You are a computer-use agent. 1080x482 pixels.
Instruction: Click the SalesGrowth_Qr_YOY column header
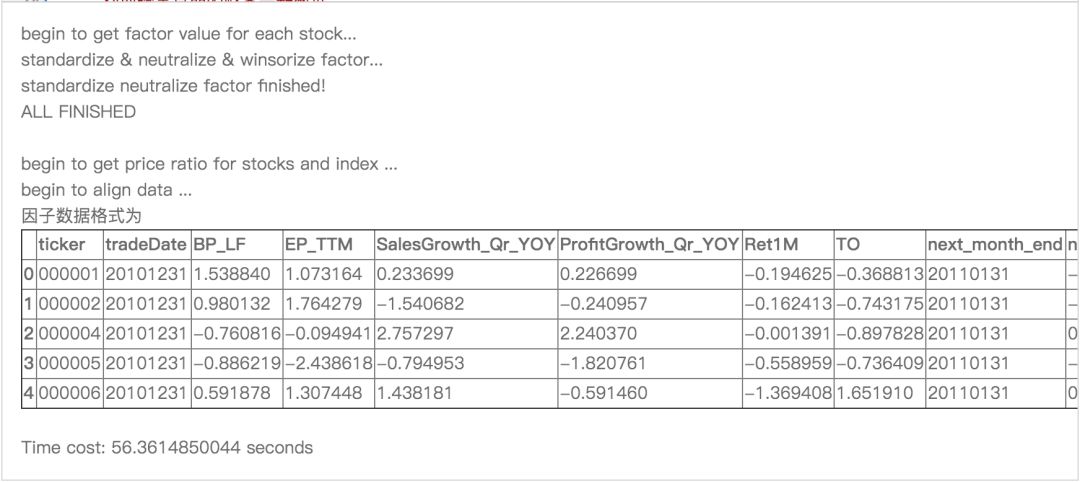point(465,244)
